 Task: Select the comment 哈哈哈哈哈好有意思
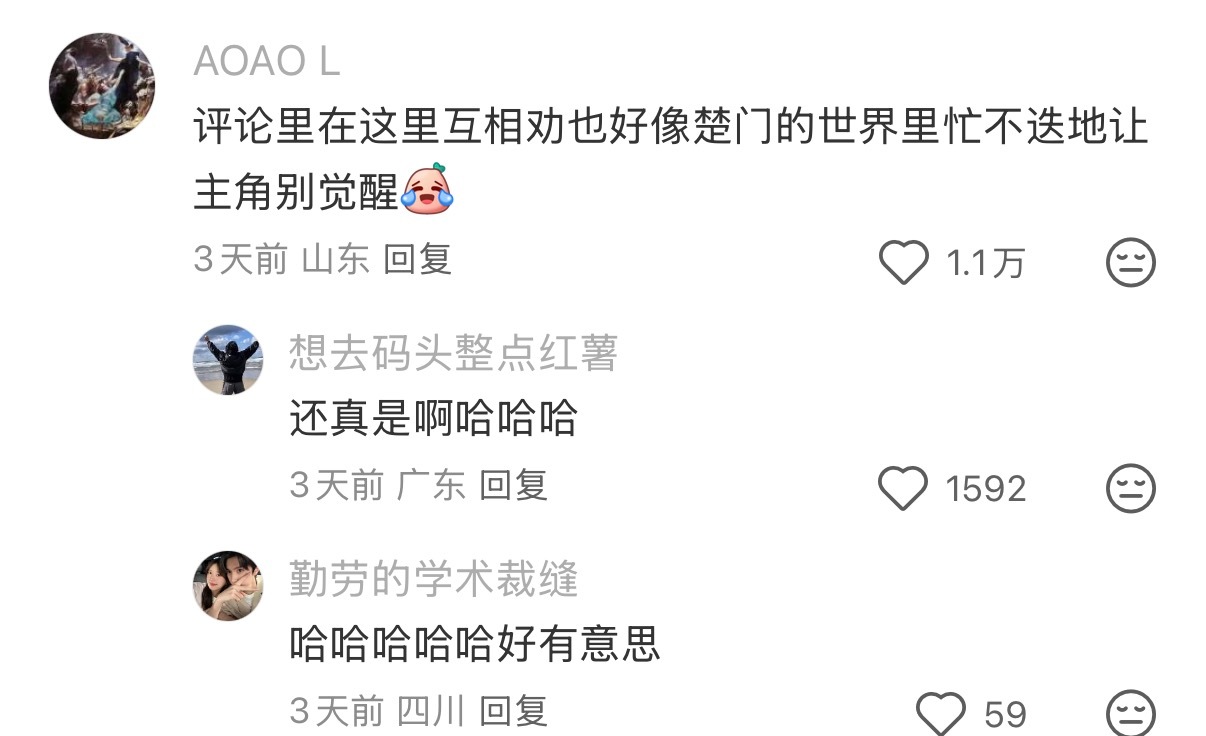[x=475, y=643]
